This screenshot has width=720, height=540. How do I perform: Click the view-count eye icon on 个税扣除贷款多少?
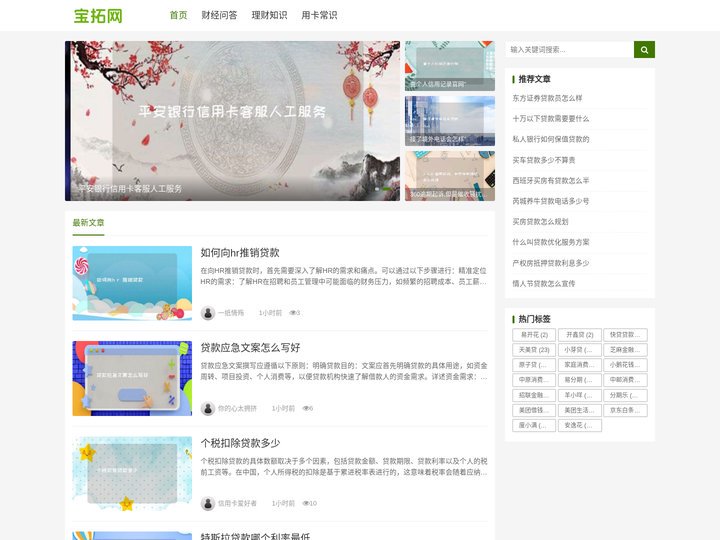pyautogui.click(x=305, y=503)
